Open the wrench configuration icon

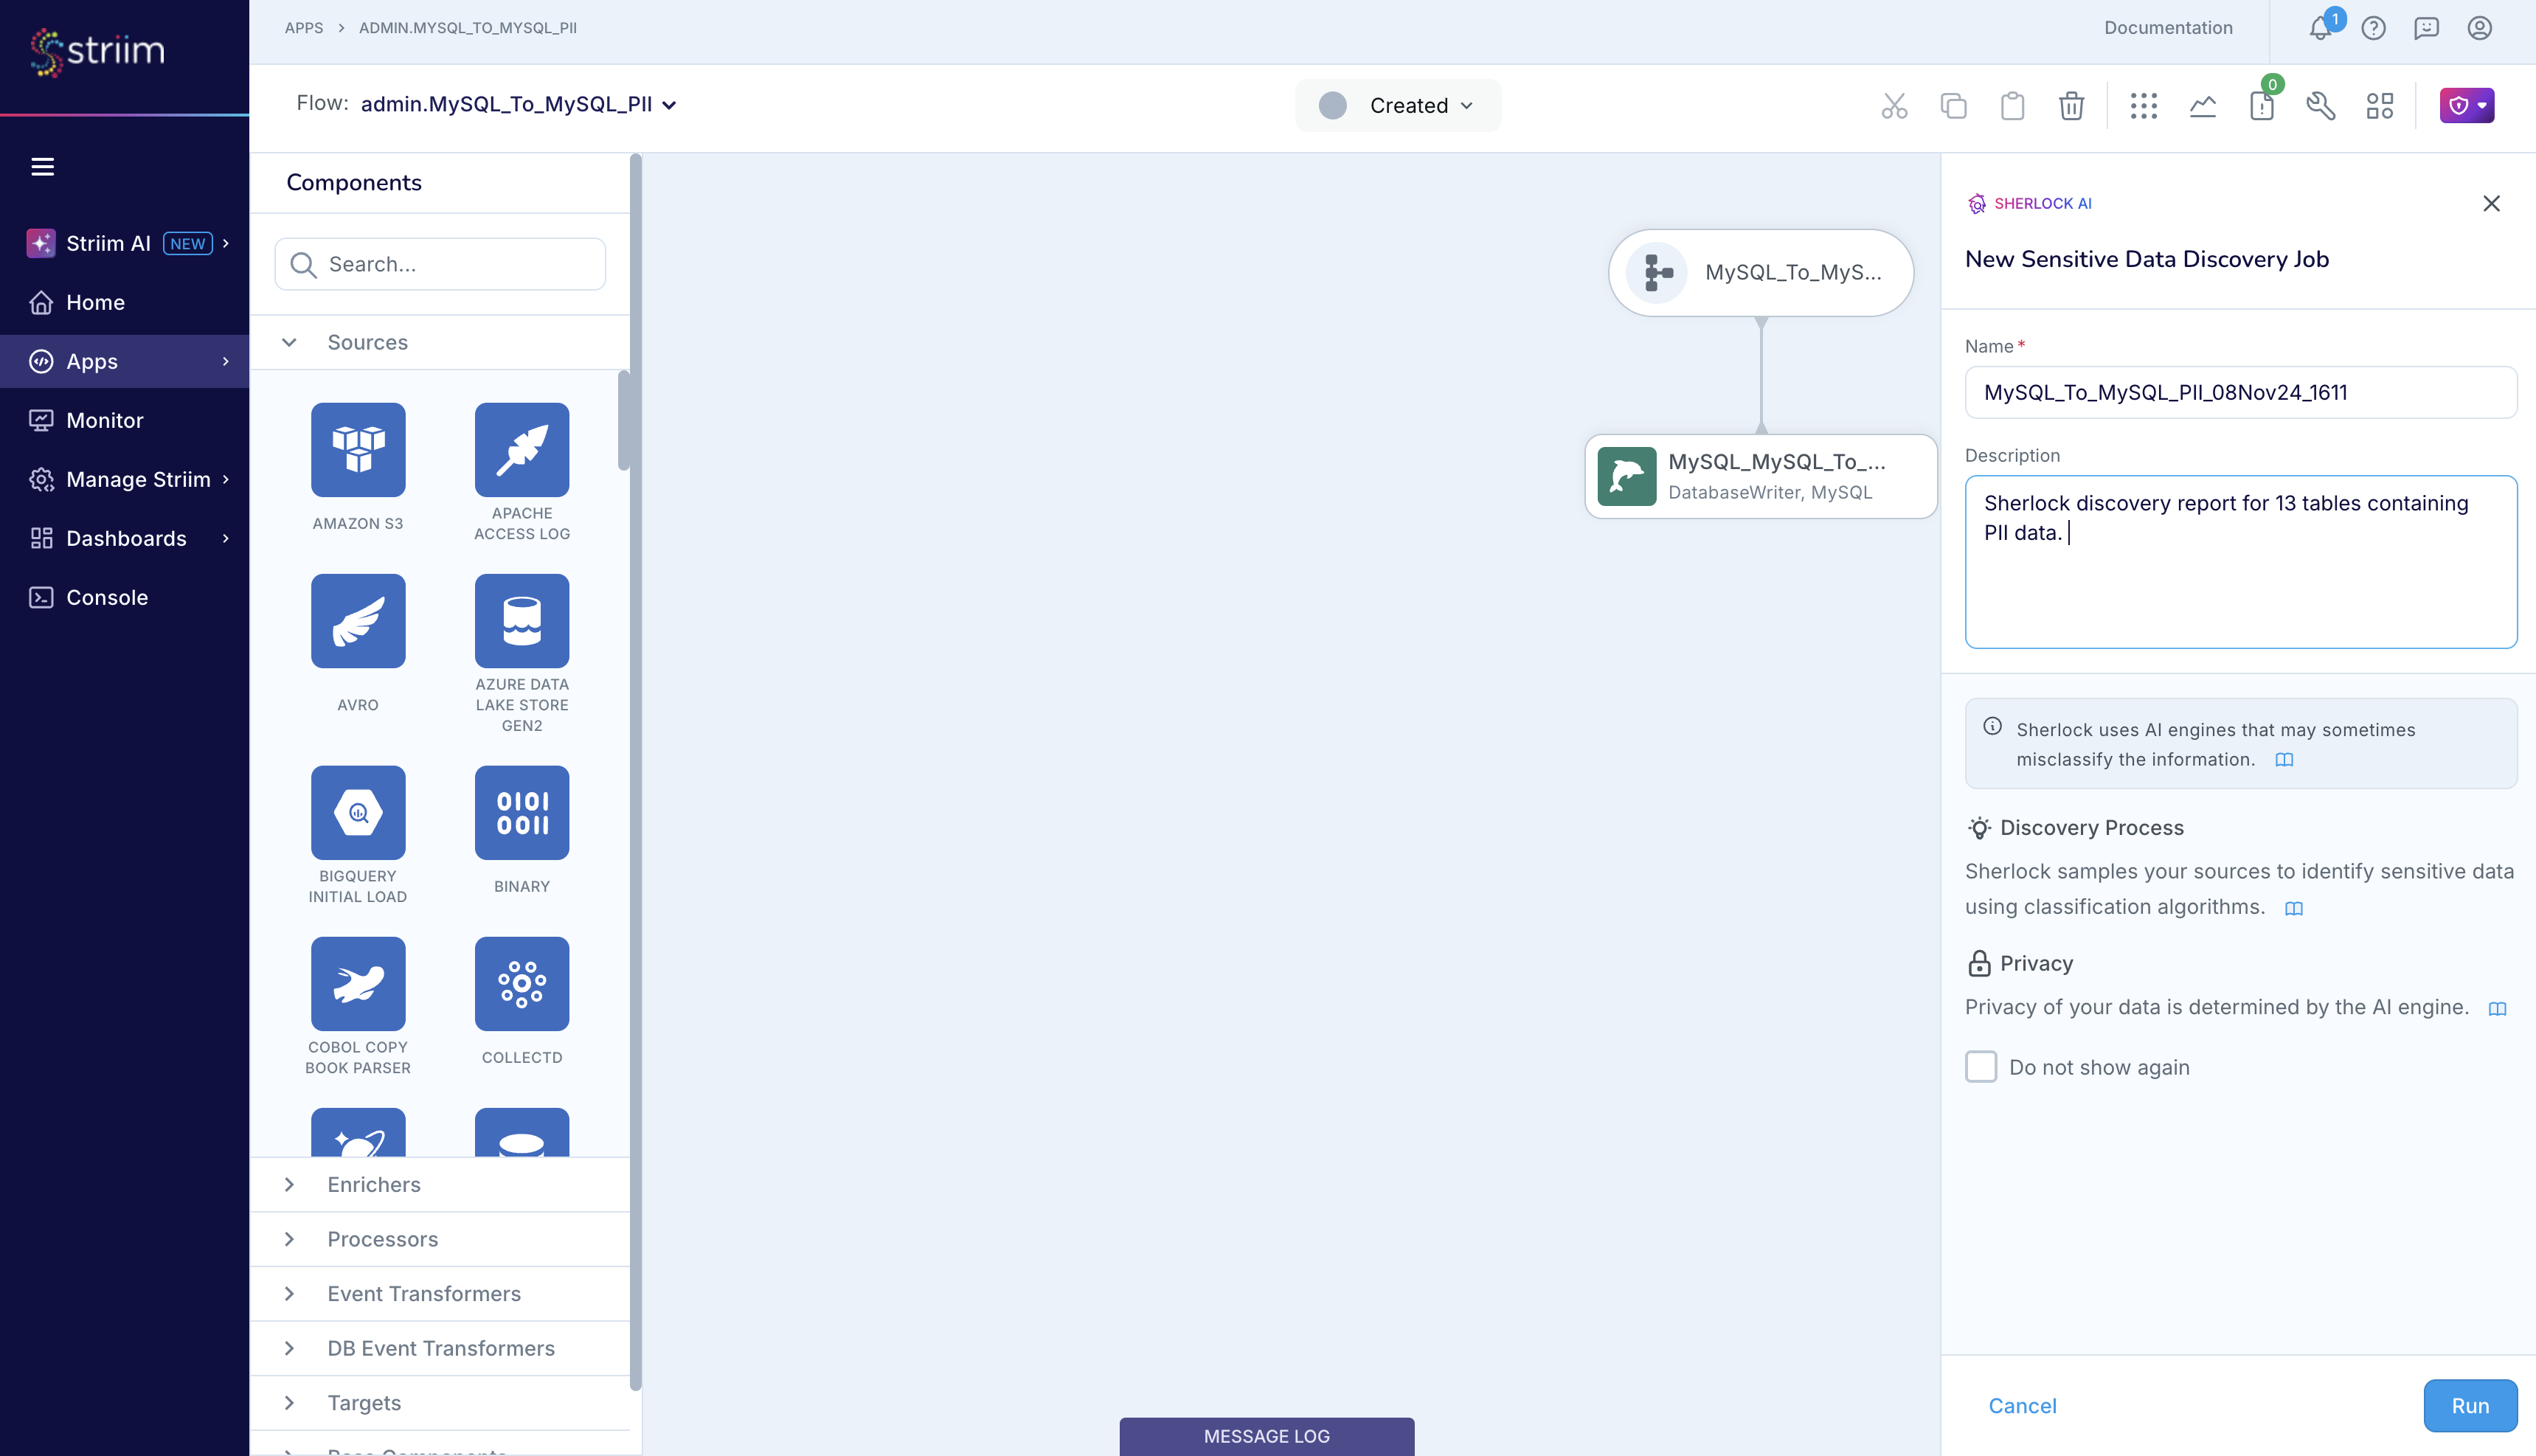[x=2320, y=105]
